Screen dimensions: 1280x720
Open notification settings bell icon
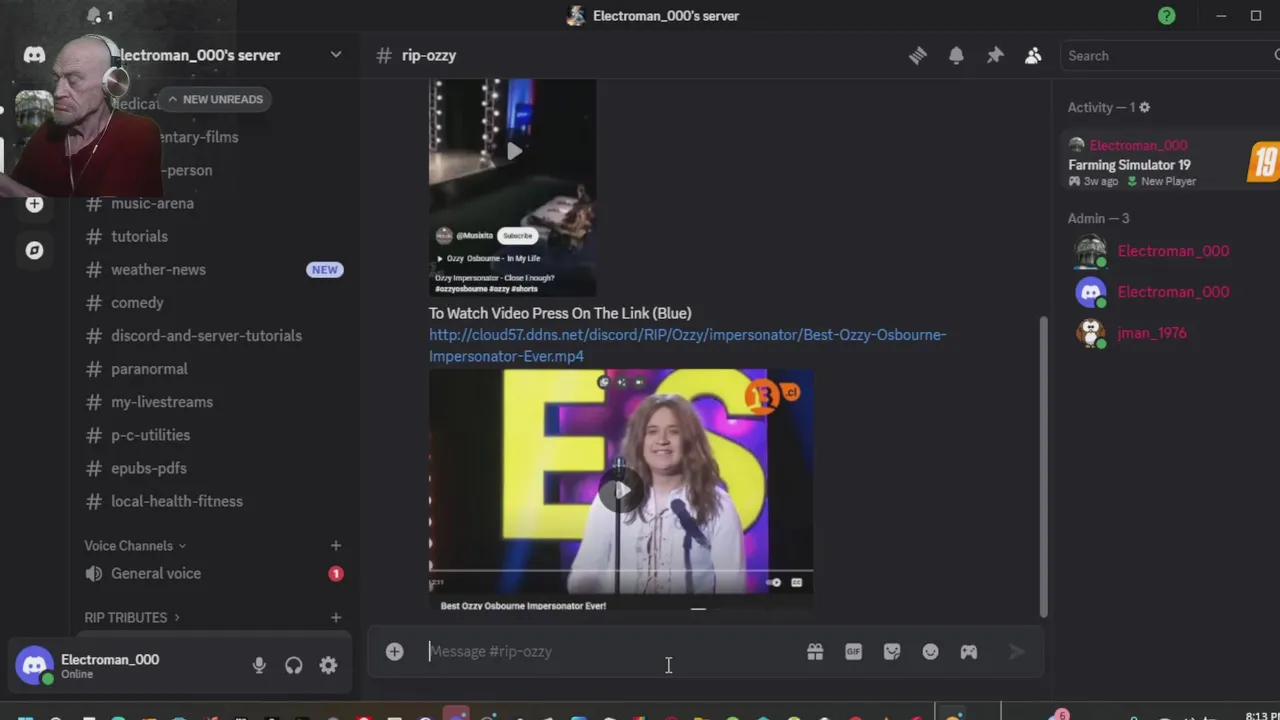pos(956,56)
